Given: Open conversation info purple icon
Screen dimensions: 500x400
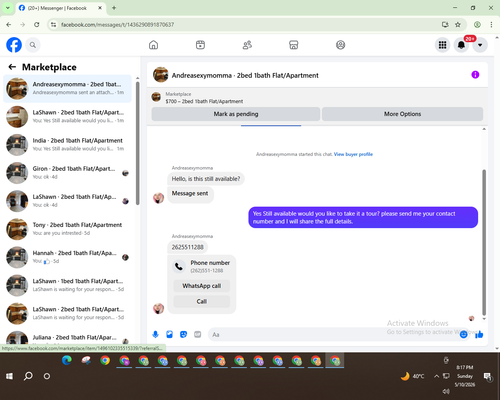Looking at the screenshot, I should coord(475,75).
